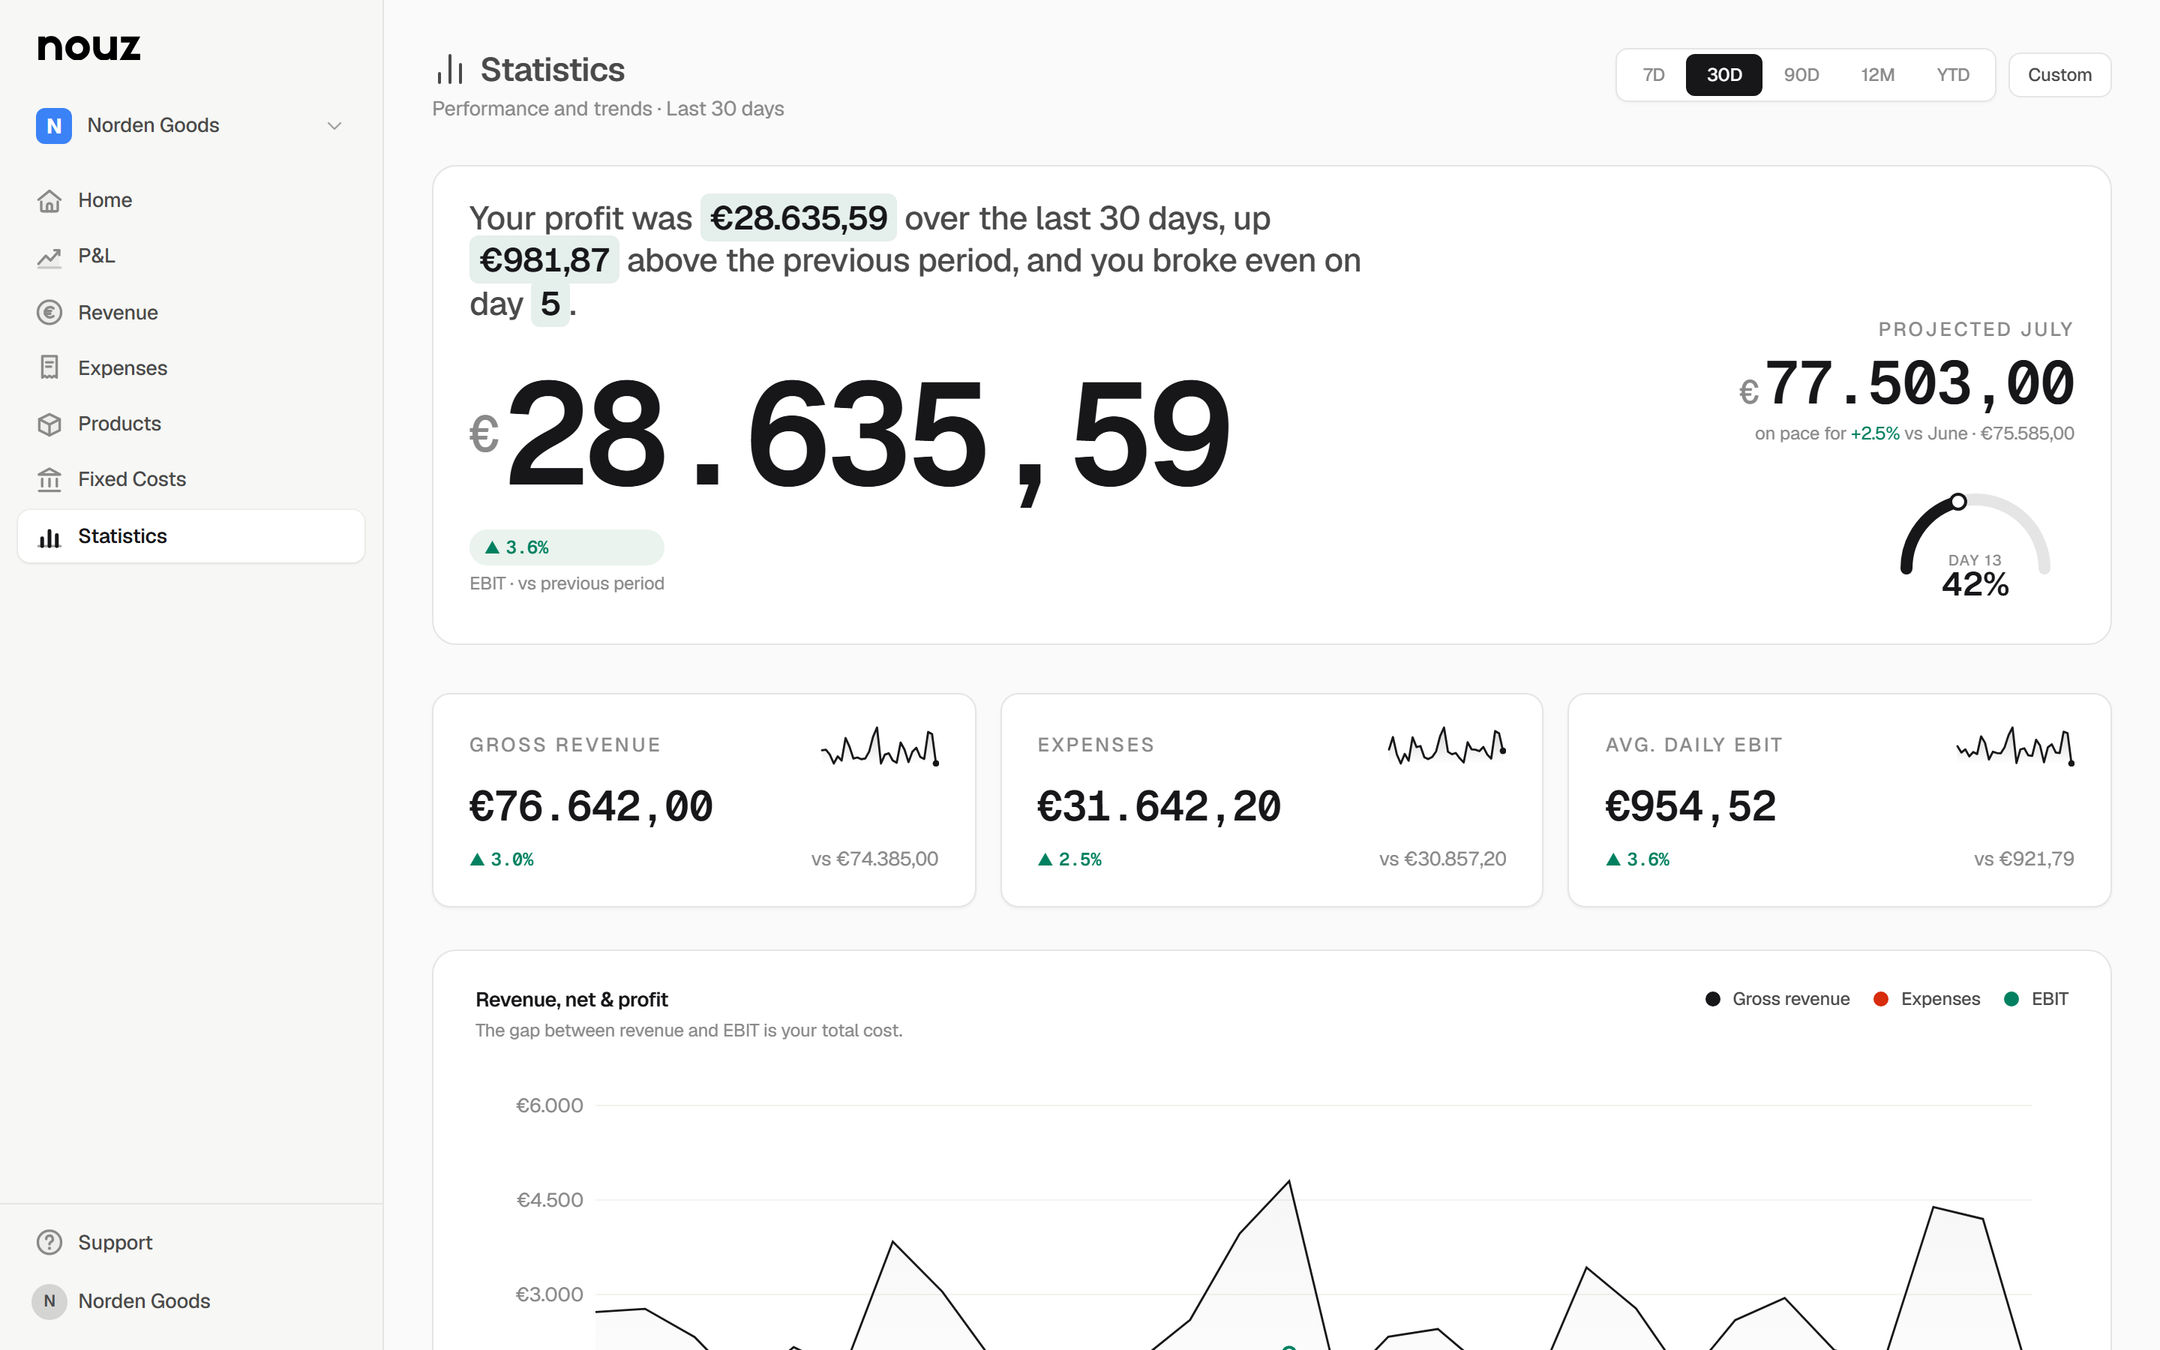Viewport: 2160px width, 1350px height.
Task: Expand the Norden Goods workspace chevron
Action: pyautogui.click(x=335, y=126)
